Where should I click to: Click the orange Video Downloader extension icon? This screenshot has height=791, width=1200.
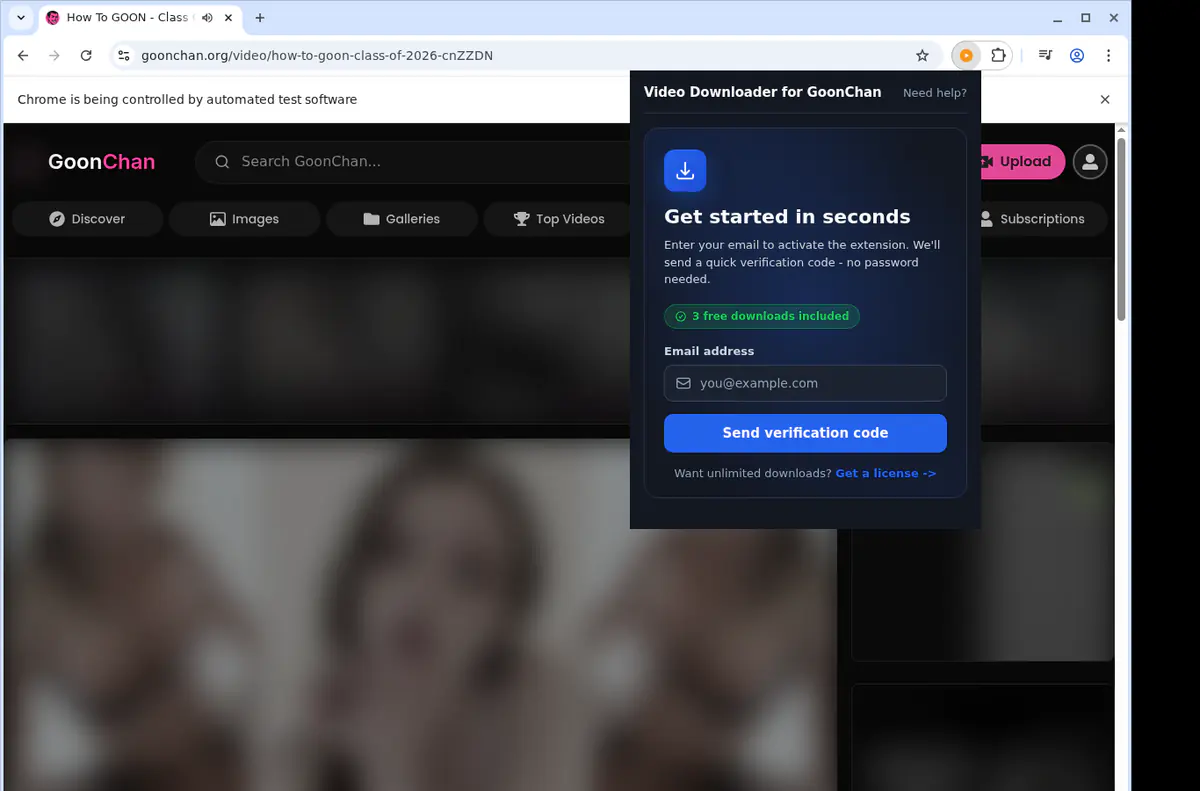point(966,56)
